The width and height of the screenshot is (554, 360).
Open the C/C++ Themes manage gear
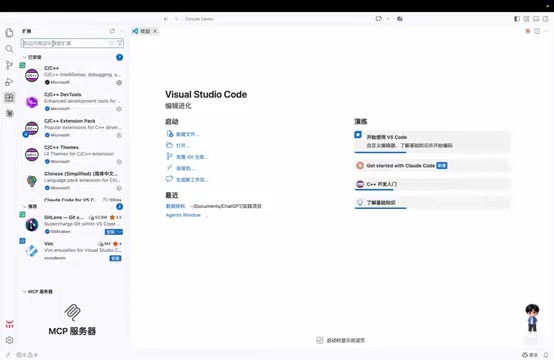[119, 162]
